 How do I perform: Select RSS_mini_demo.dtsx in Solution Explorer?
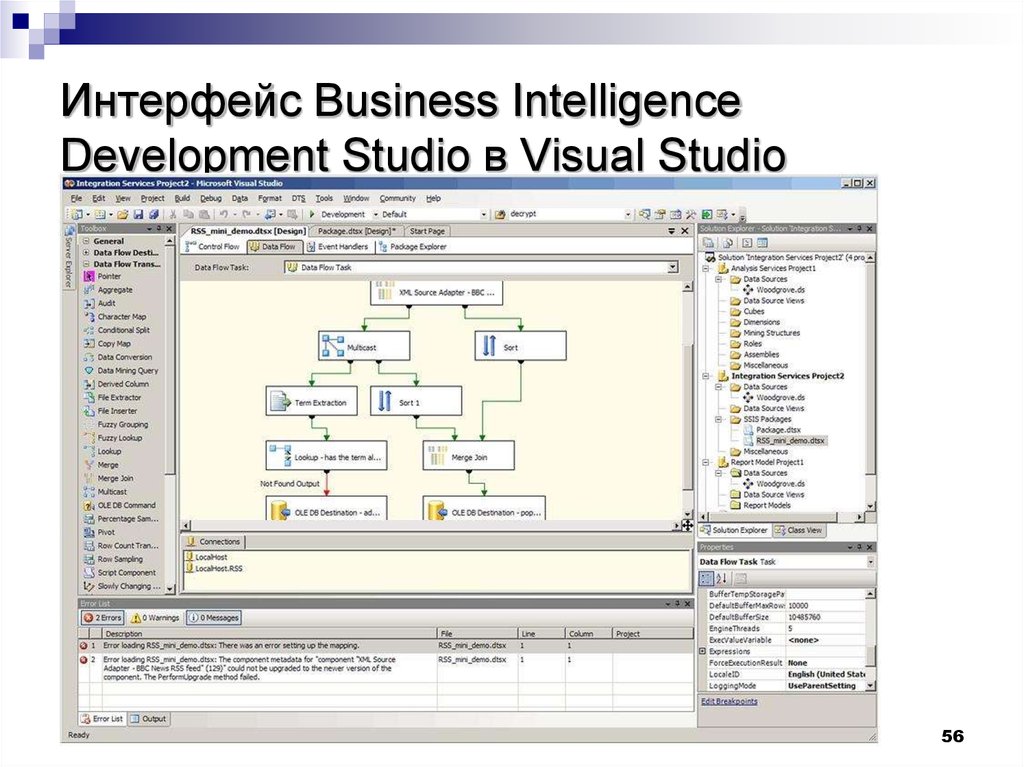point(791,440)
